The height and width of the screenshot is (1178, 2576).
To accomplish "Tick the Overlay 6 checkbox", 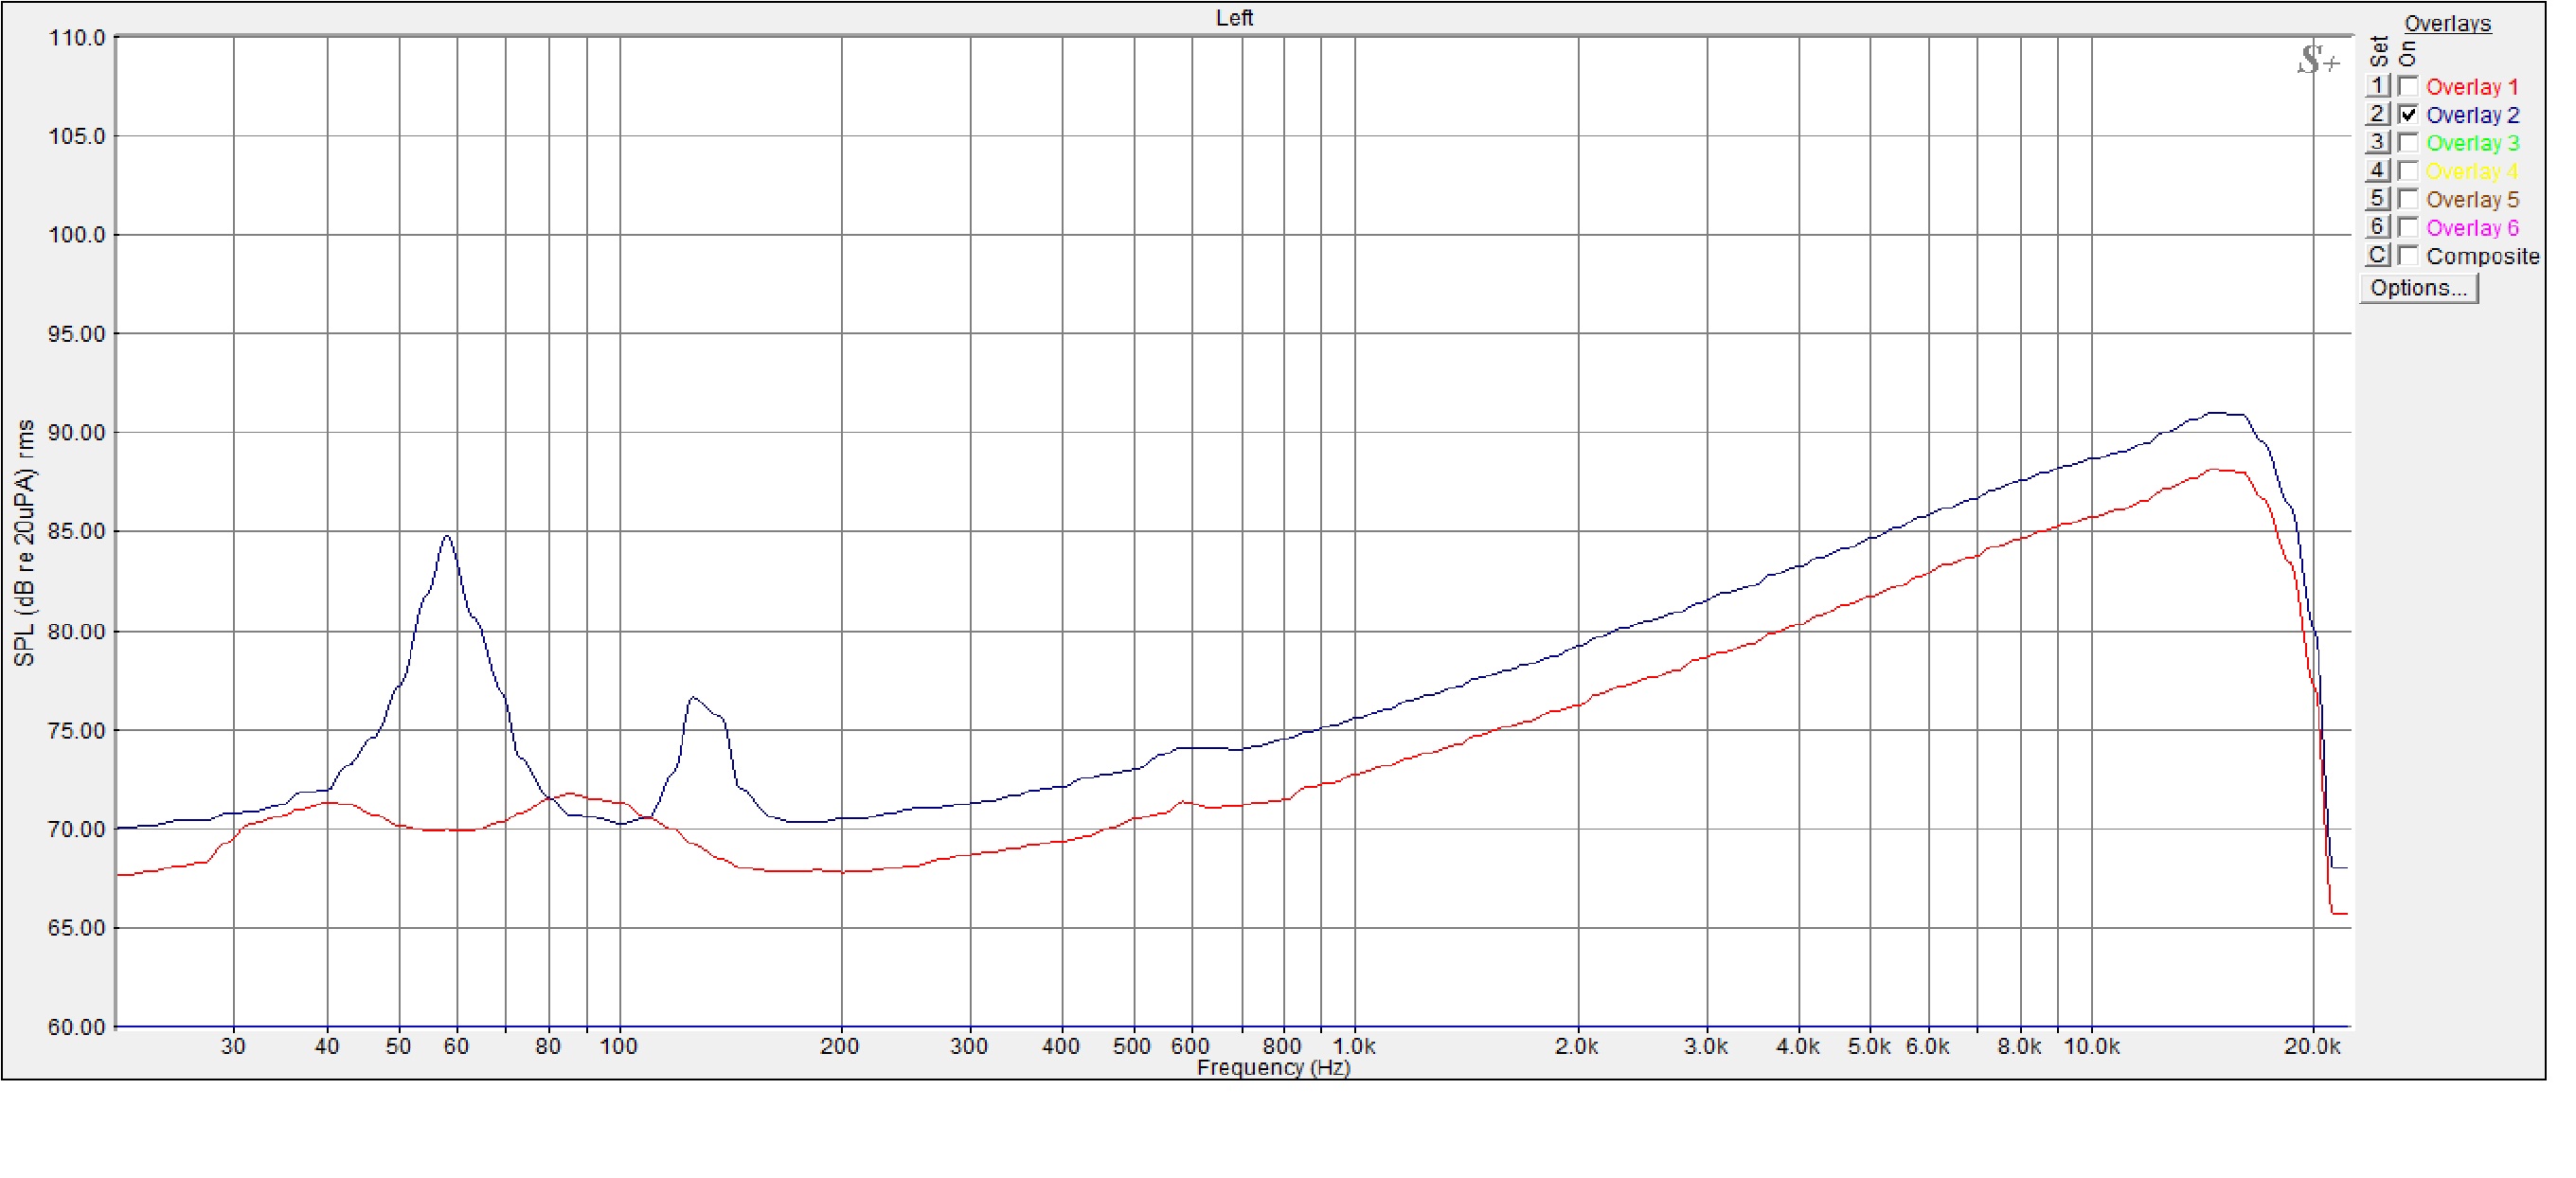I will pos(2408,227).
